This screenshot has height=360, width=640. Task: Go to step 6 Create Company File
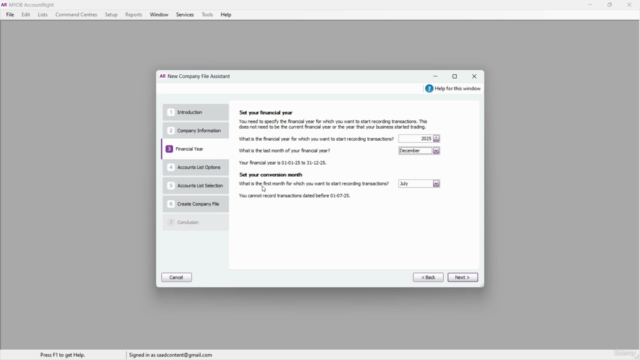point(196,204)
